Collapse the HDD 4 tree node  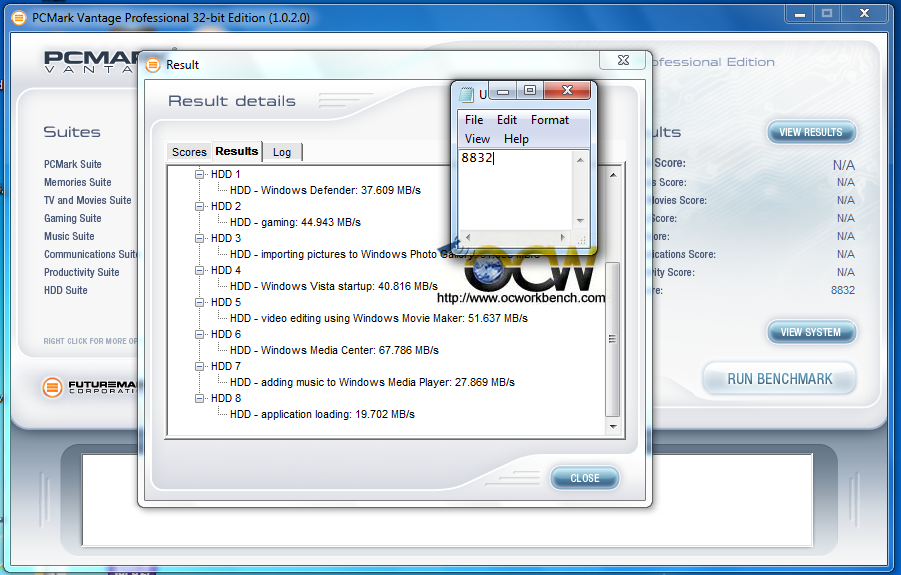click(x=199, y=271)
